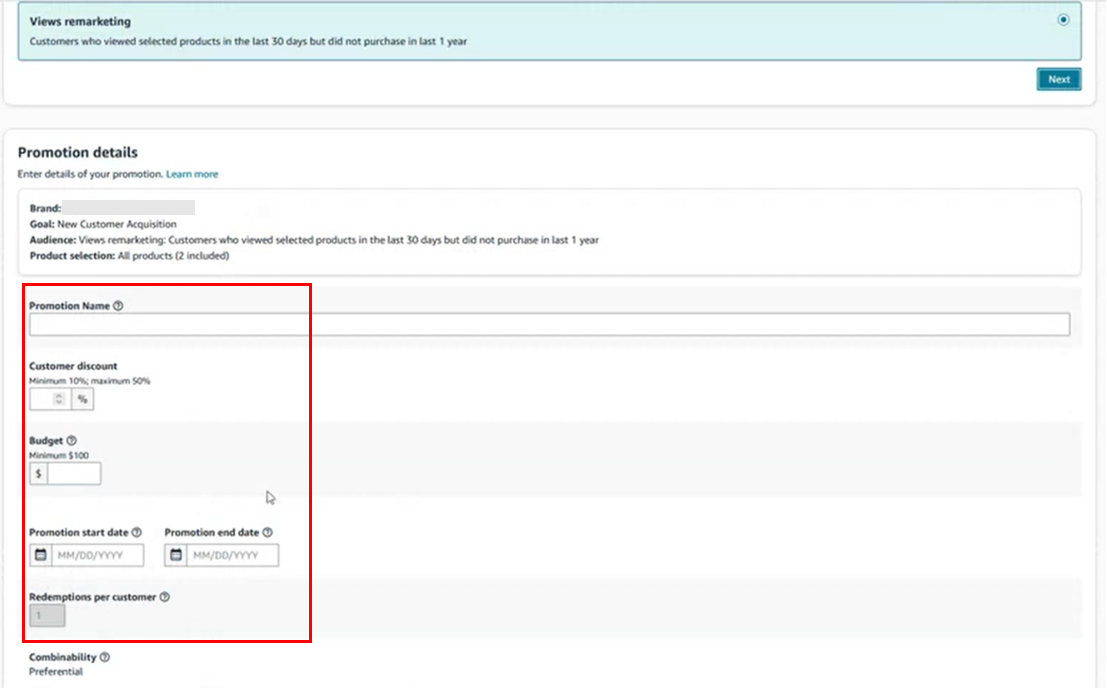Click the Promotion end date MM/DD/YYYY field
The height and width of the screenshot is (691, 1107).
click(232, 555)
